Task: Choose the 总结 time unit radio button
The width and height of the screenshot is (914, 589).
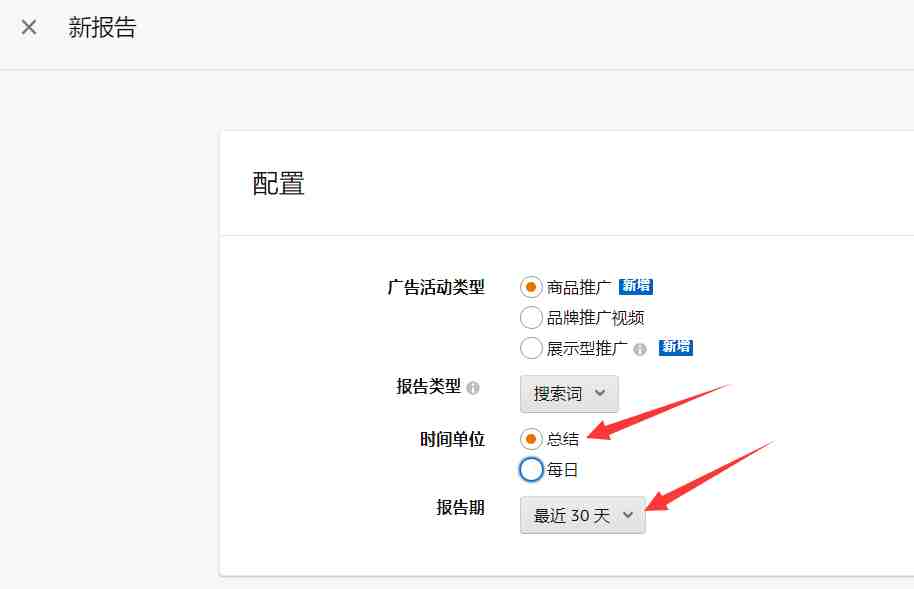Action: pyautogui.click(x=531, y=439)
